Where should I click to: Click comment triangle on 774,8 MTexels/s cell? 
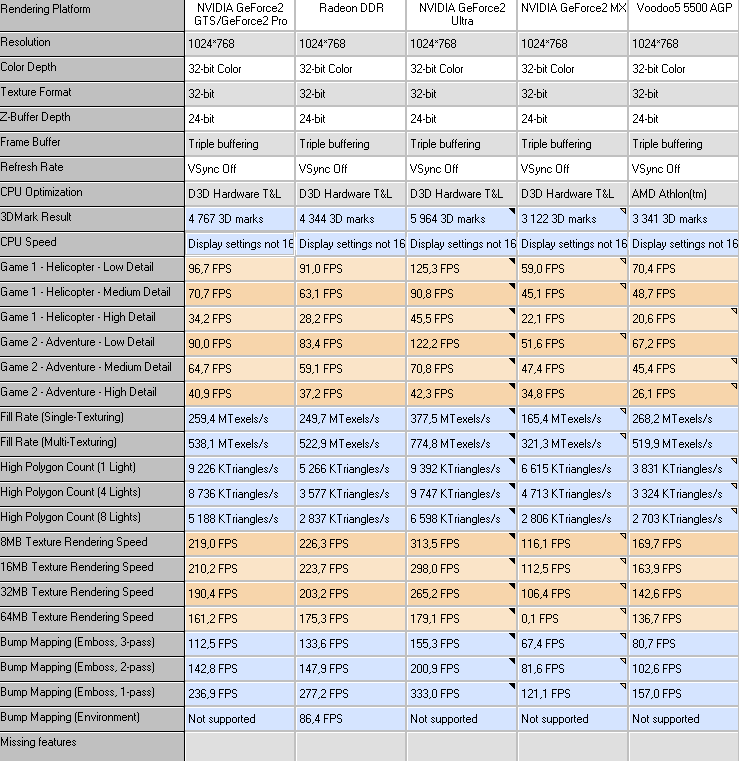[512, 436]
